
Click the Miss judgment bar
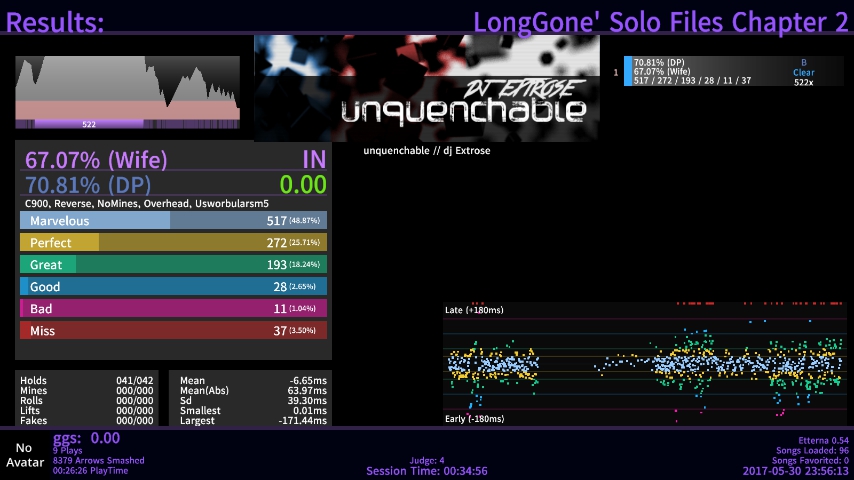[x=173, y=331]
